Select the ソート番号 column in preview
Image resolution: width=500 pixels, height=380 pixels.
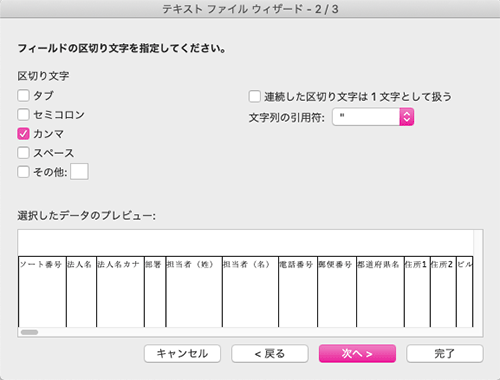pos(42,292)
